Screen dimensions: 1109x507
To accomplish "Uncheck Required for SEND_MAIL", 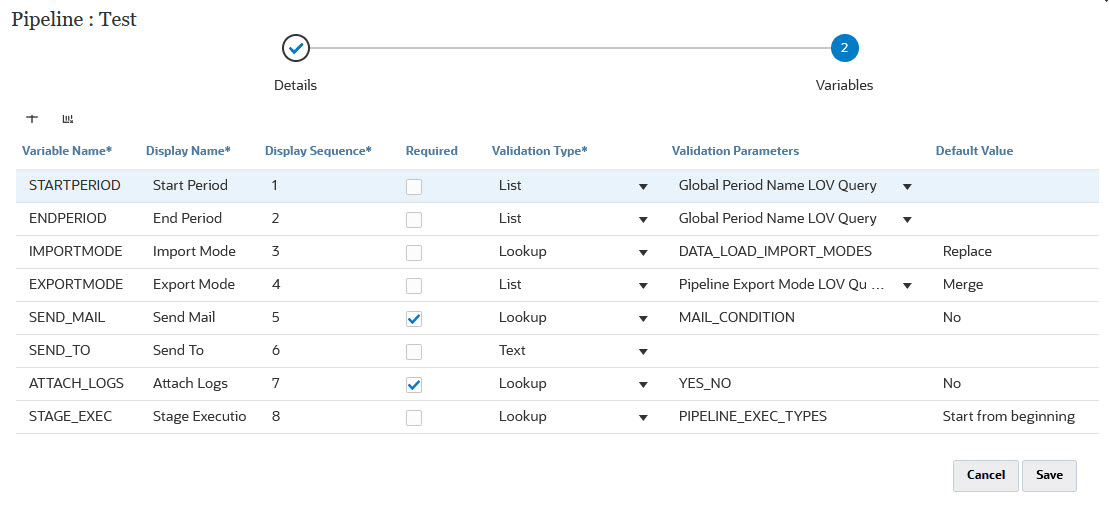I will tap(414, 319).
